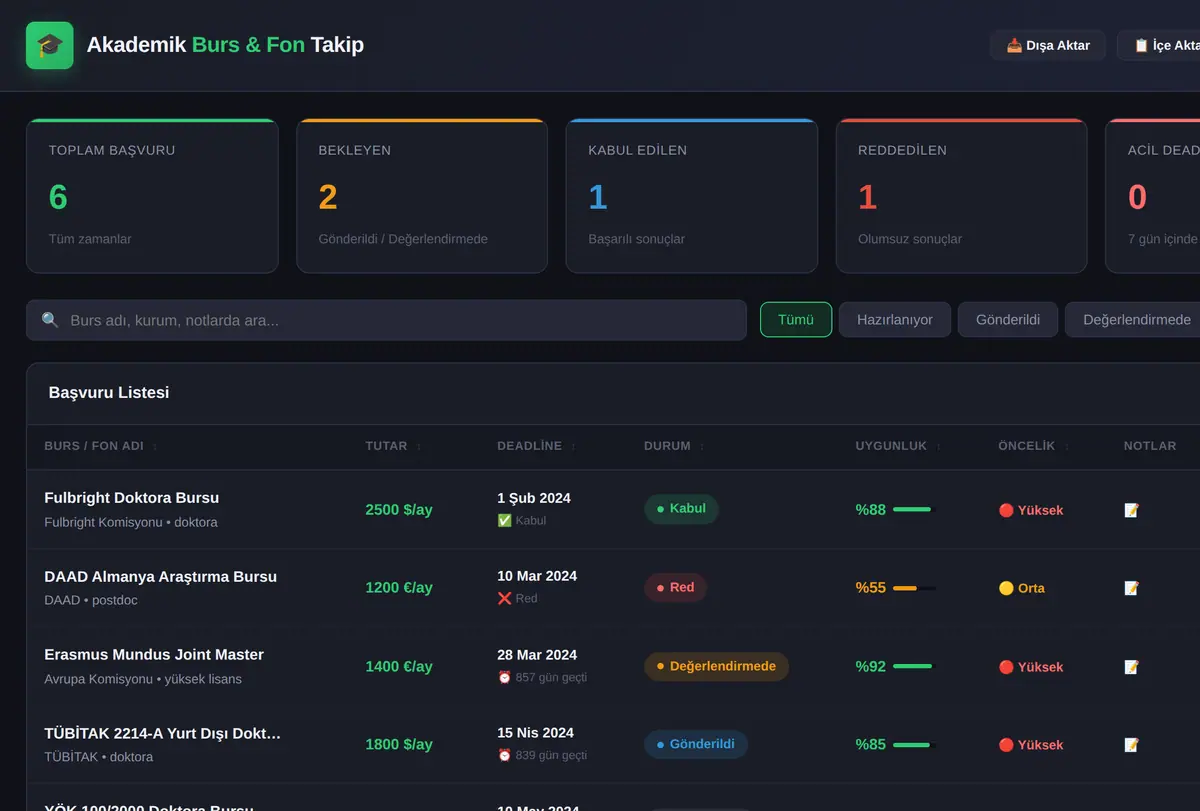Screen dimensions: 1200x811
Task: Click the sort arrows beside ÖNCELİK
Action: pyautogui.click(x=1066, y=446)
